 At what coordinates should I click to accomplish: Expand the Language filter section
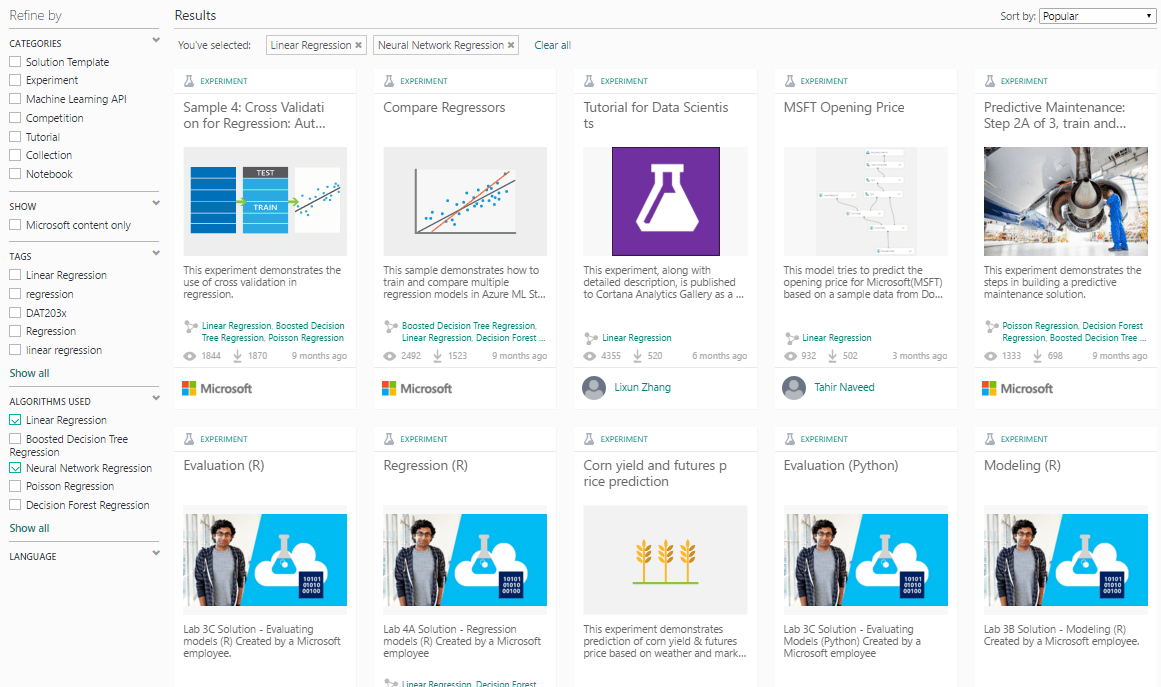pyautogui.click(x=155, y=553)
